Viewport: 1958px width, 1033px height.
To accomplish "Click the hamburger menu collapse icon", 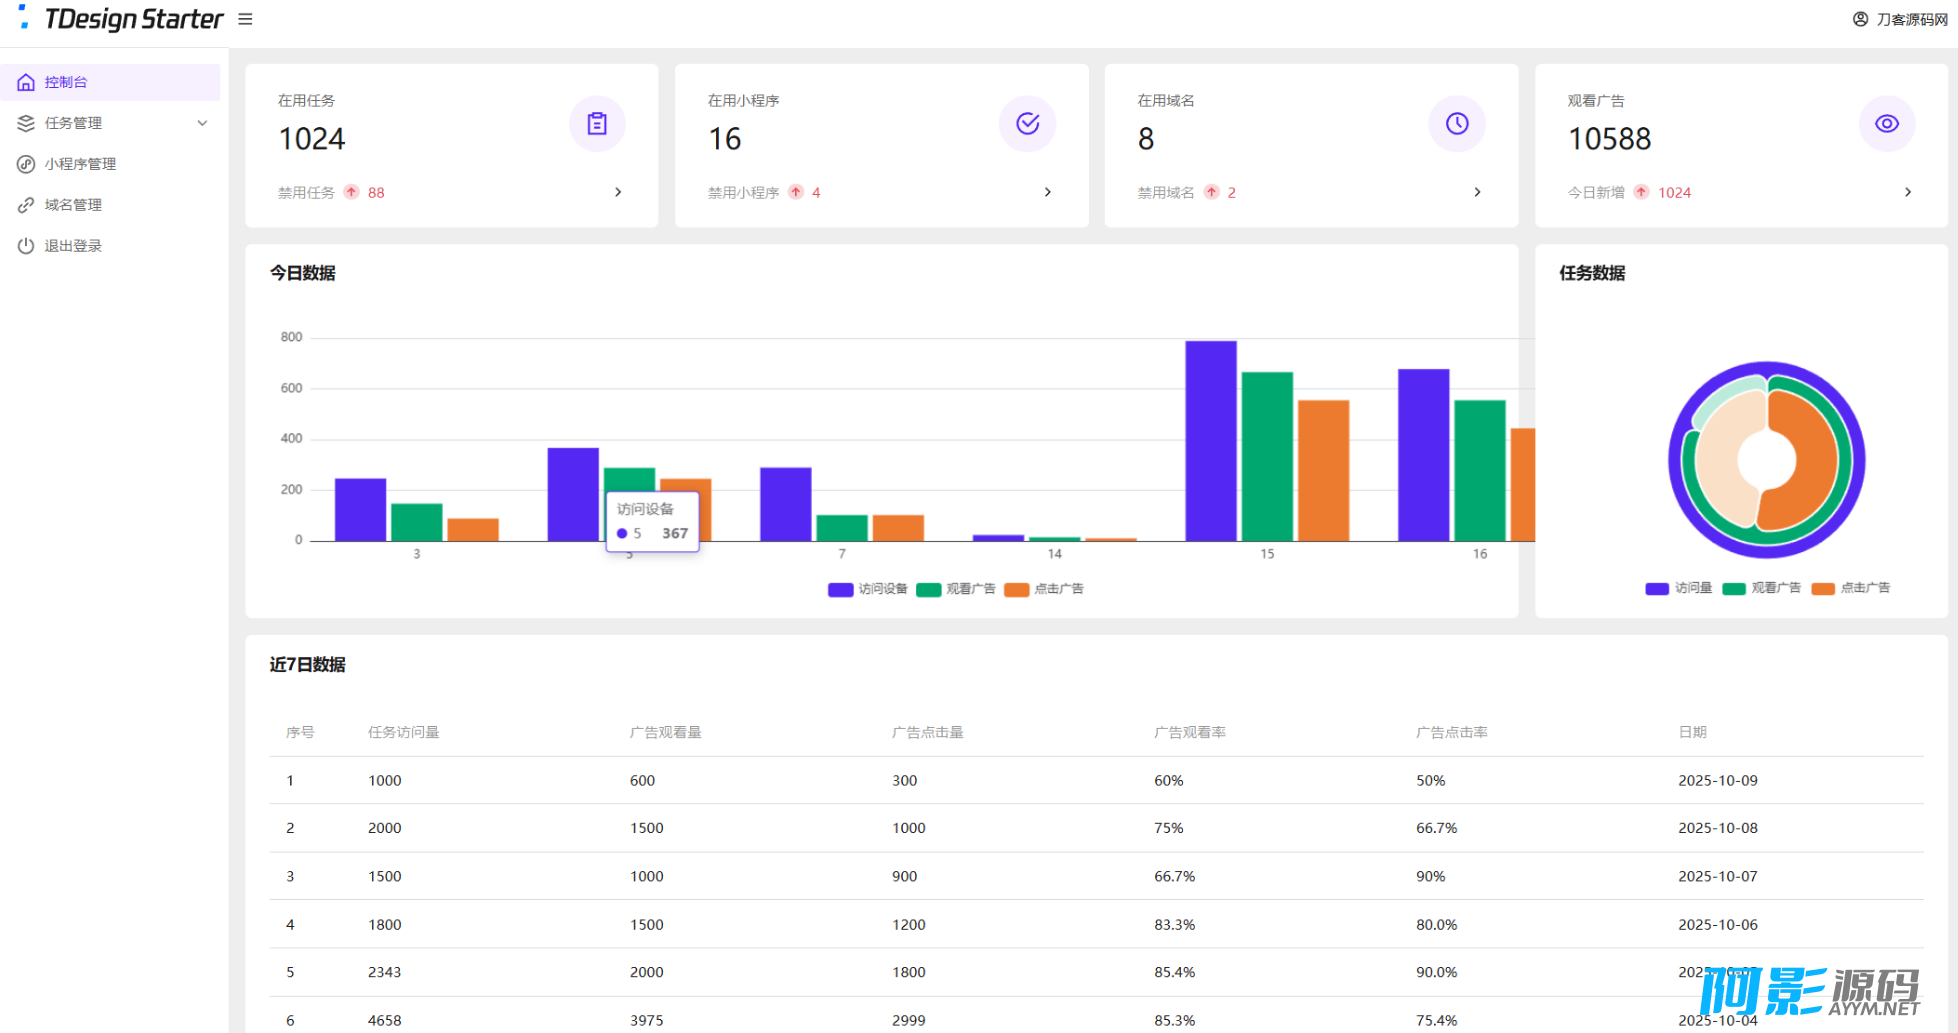I will point(245,19).
